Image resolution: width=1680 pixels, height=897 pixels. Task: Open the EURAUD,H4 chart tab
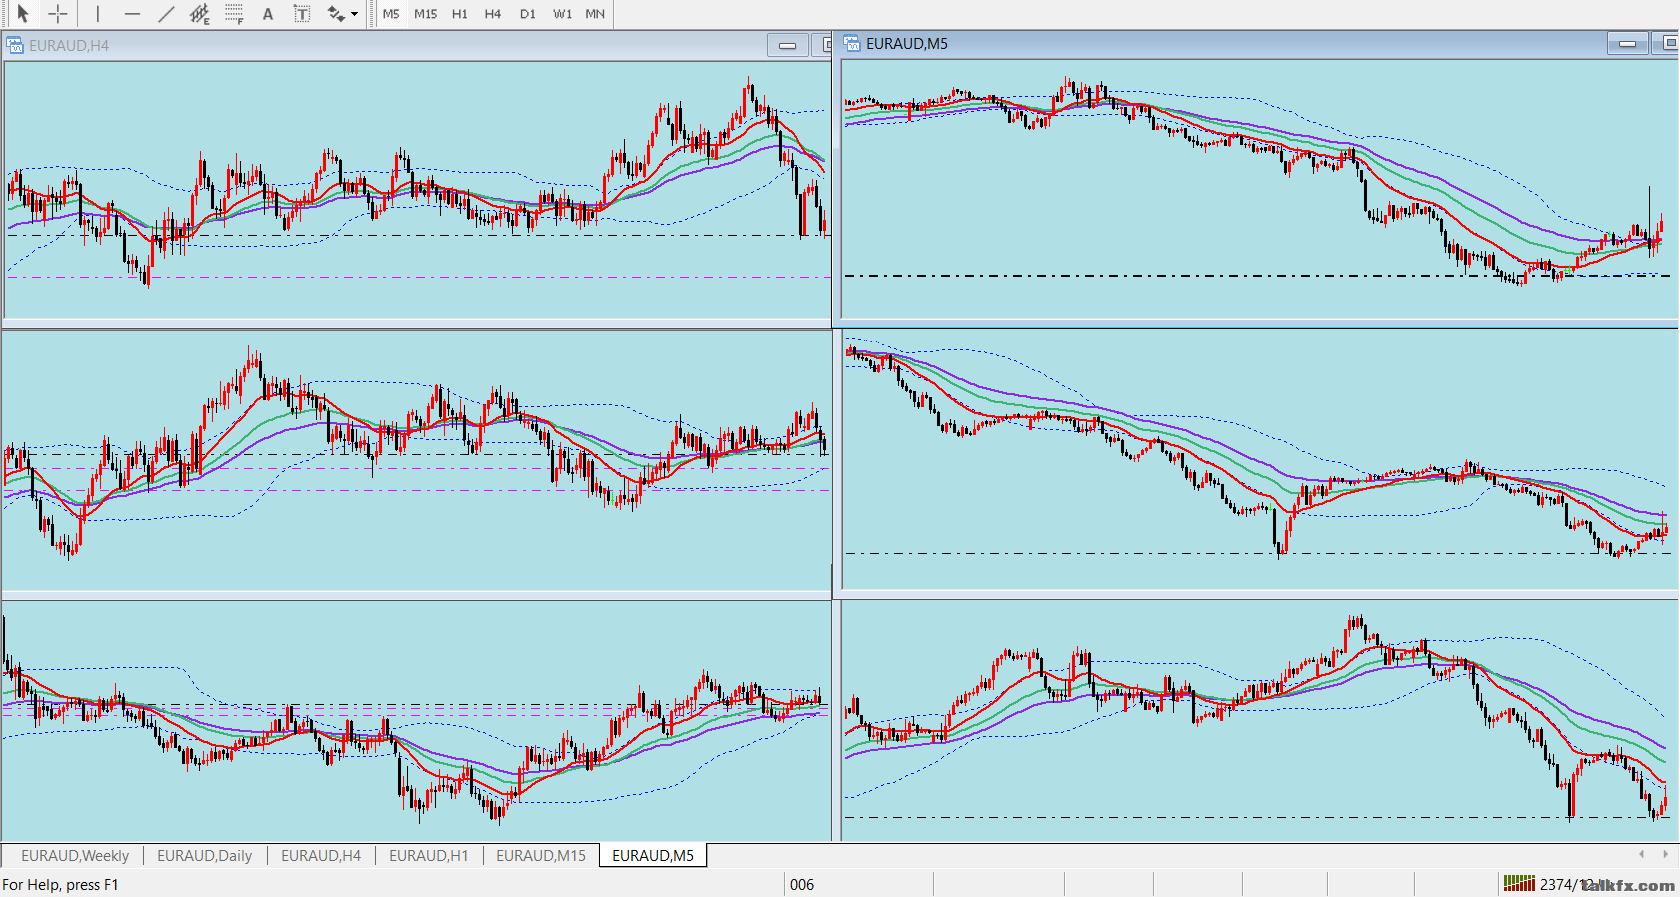click(321, 856)
